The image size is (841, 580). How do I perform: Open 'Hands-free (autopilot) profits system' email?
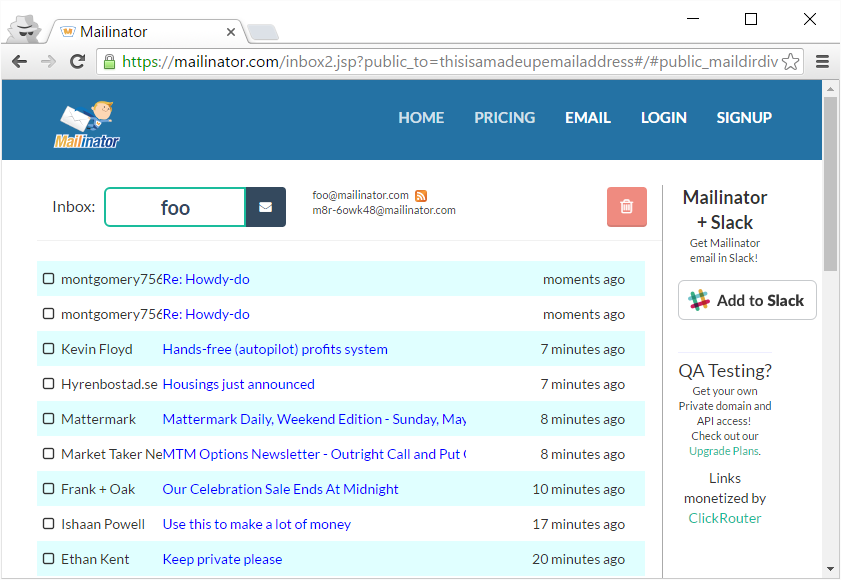(275, 349)
